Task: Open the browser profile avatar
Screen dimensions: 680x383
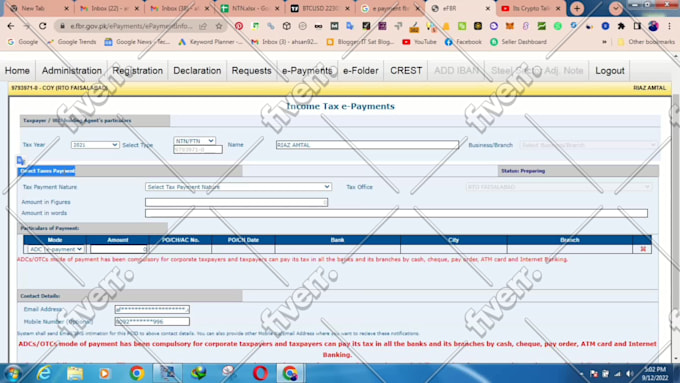Action: pos(654,26)
